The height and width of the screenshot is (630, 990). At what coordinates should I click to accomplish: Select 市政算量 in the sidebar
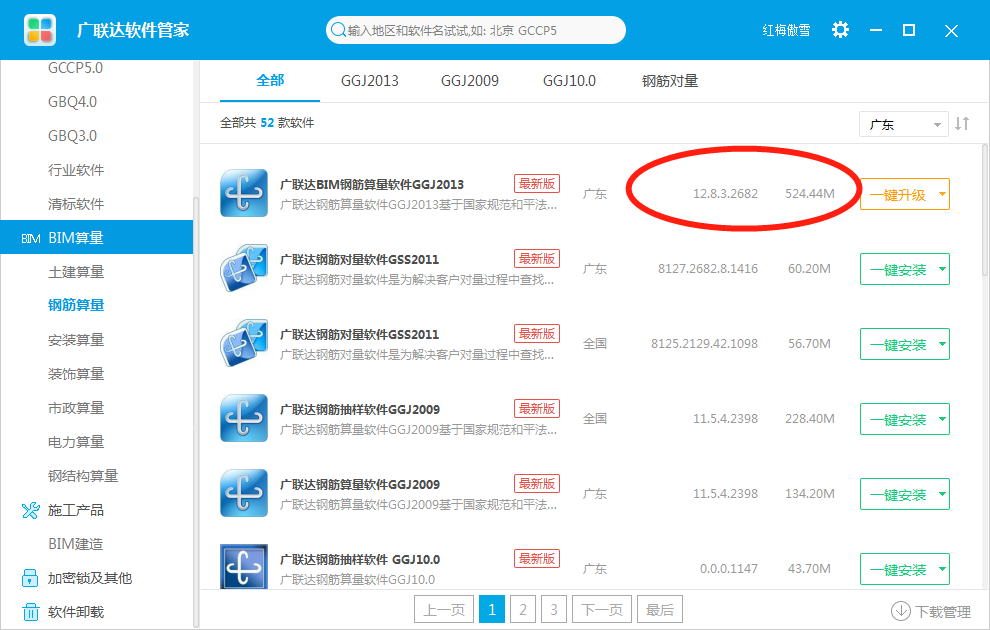pos(76,408)
